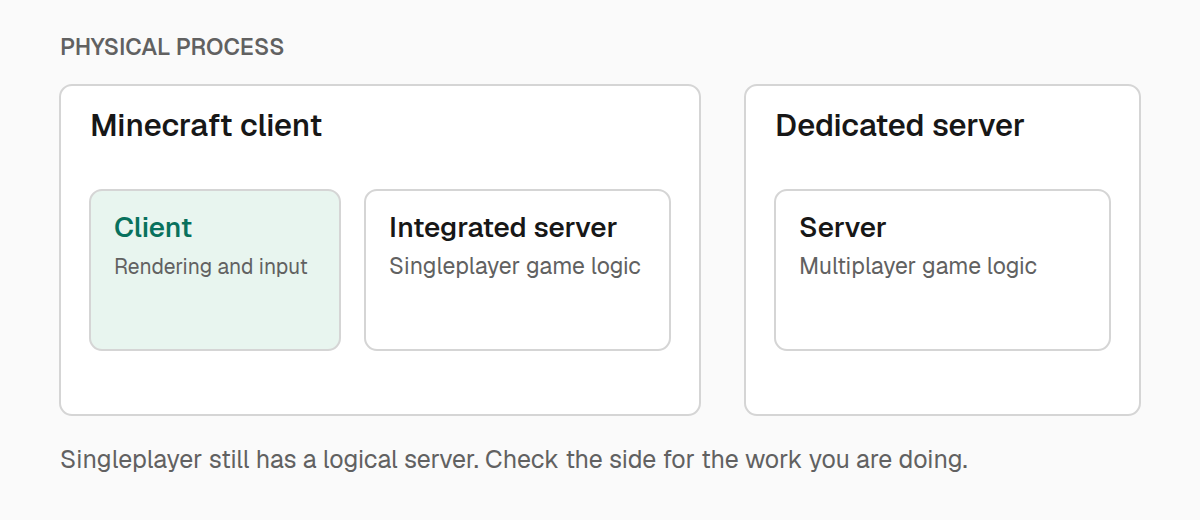Click empty space inside Dedicated server container

click(x=942, y=382)
